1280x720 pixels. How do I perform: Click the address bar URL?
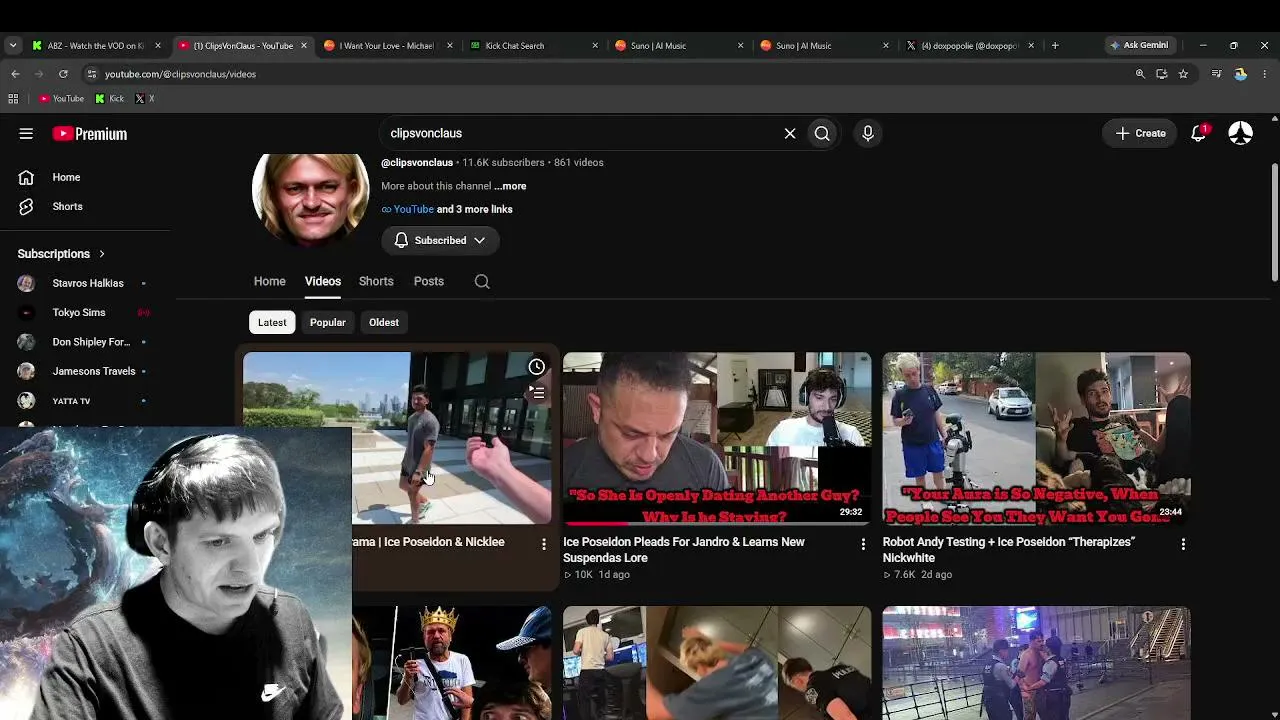point(180,74)
